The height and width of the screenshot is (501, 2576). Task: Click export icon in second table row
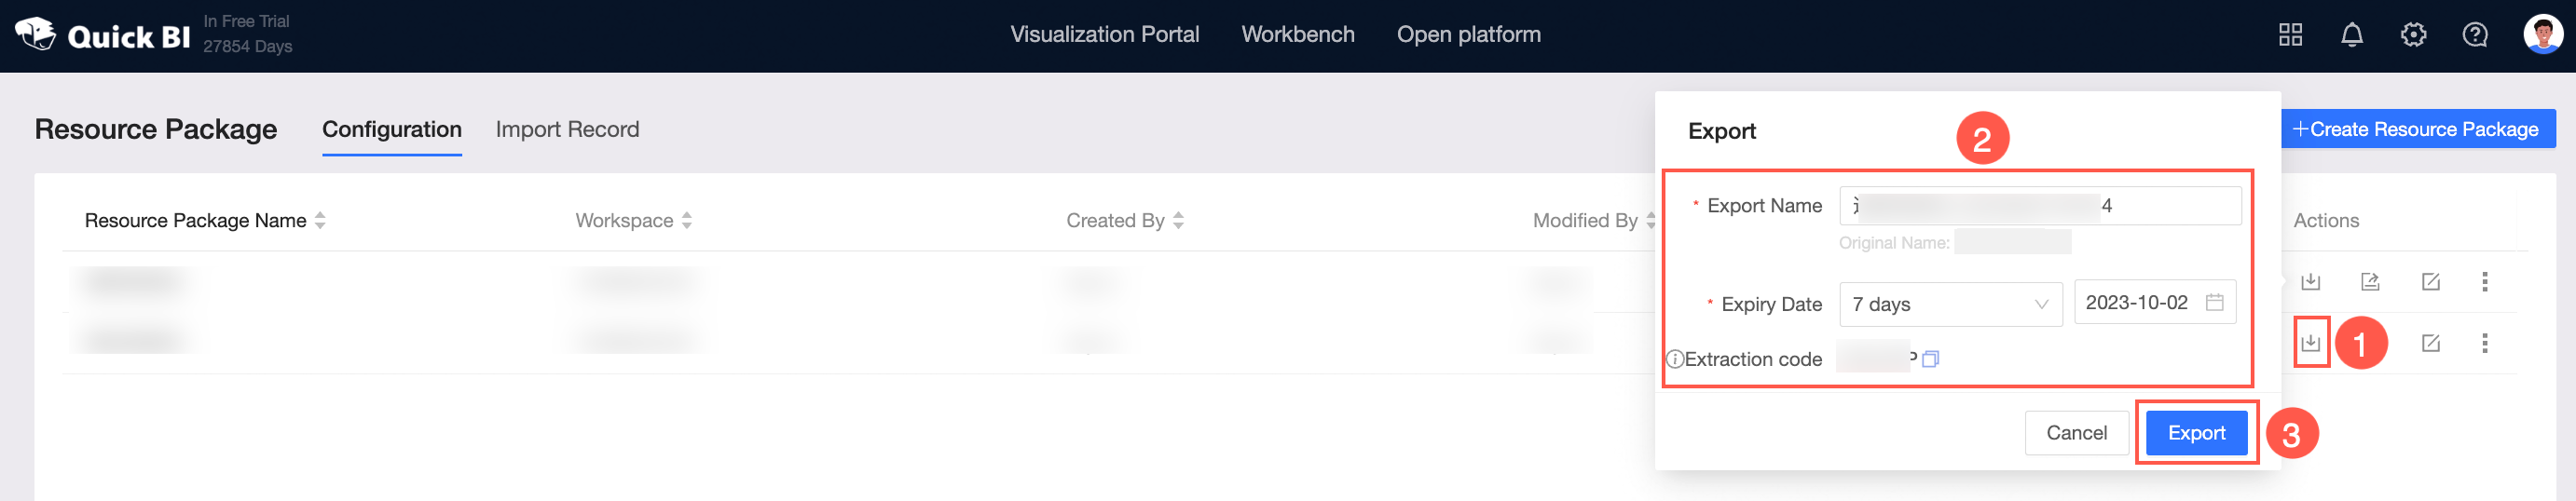pyautogui.click(x=2310, y=343)
